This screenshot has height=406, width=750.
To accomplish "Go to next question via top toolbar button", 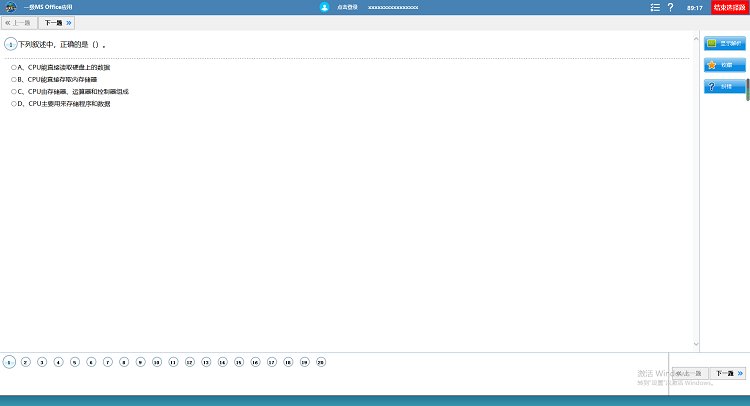I will pyautogui.click(x=57, y=23).
